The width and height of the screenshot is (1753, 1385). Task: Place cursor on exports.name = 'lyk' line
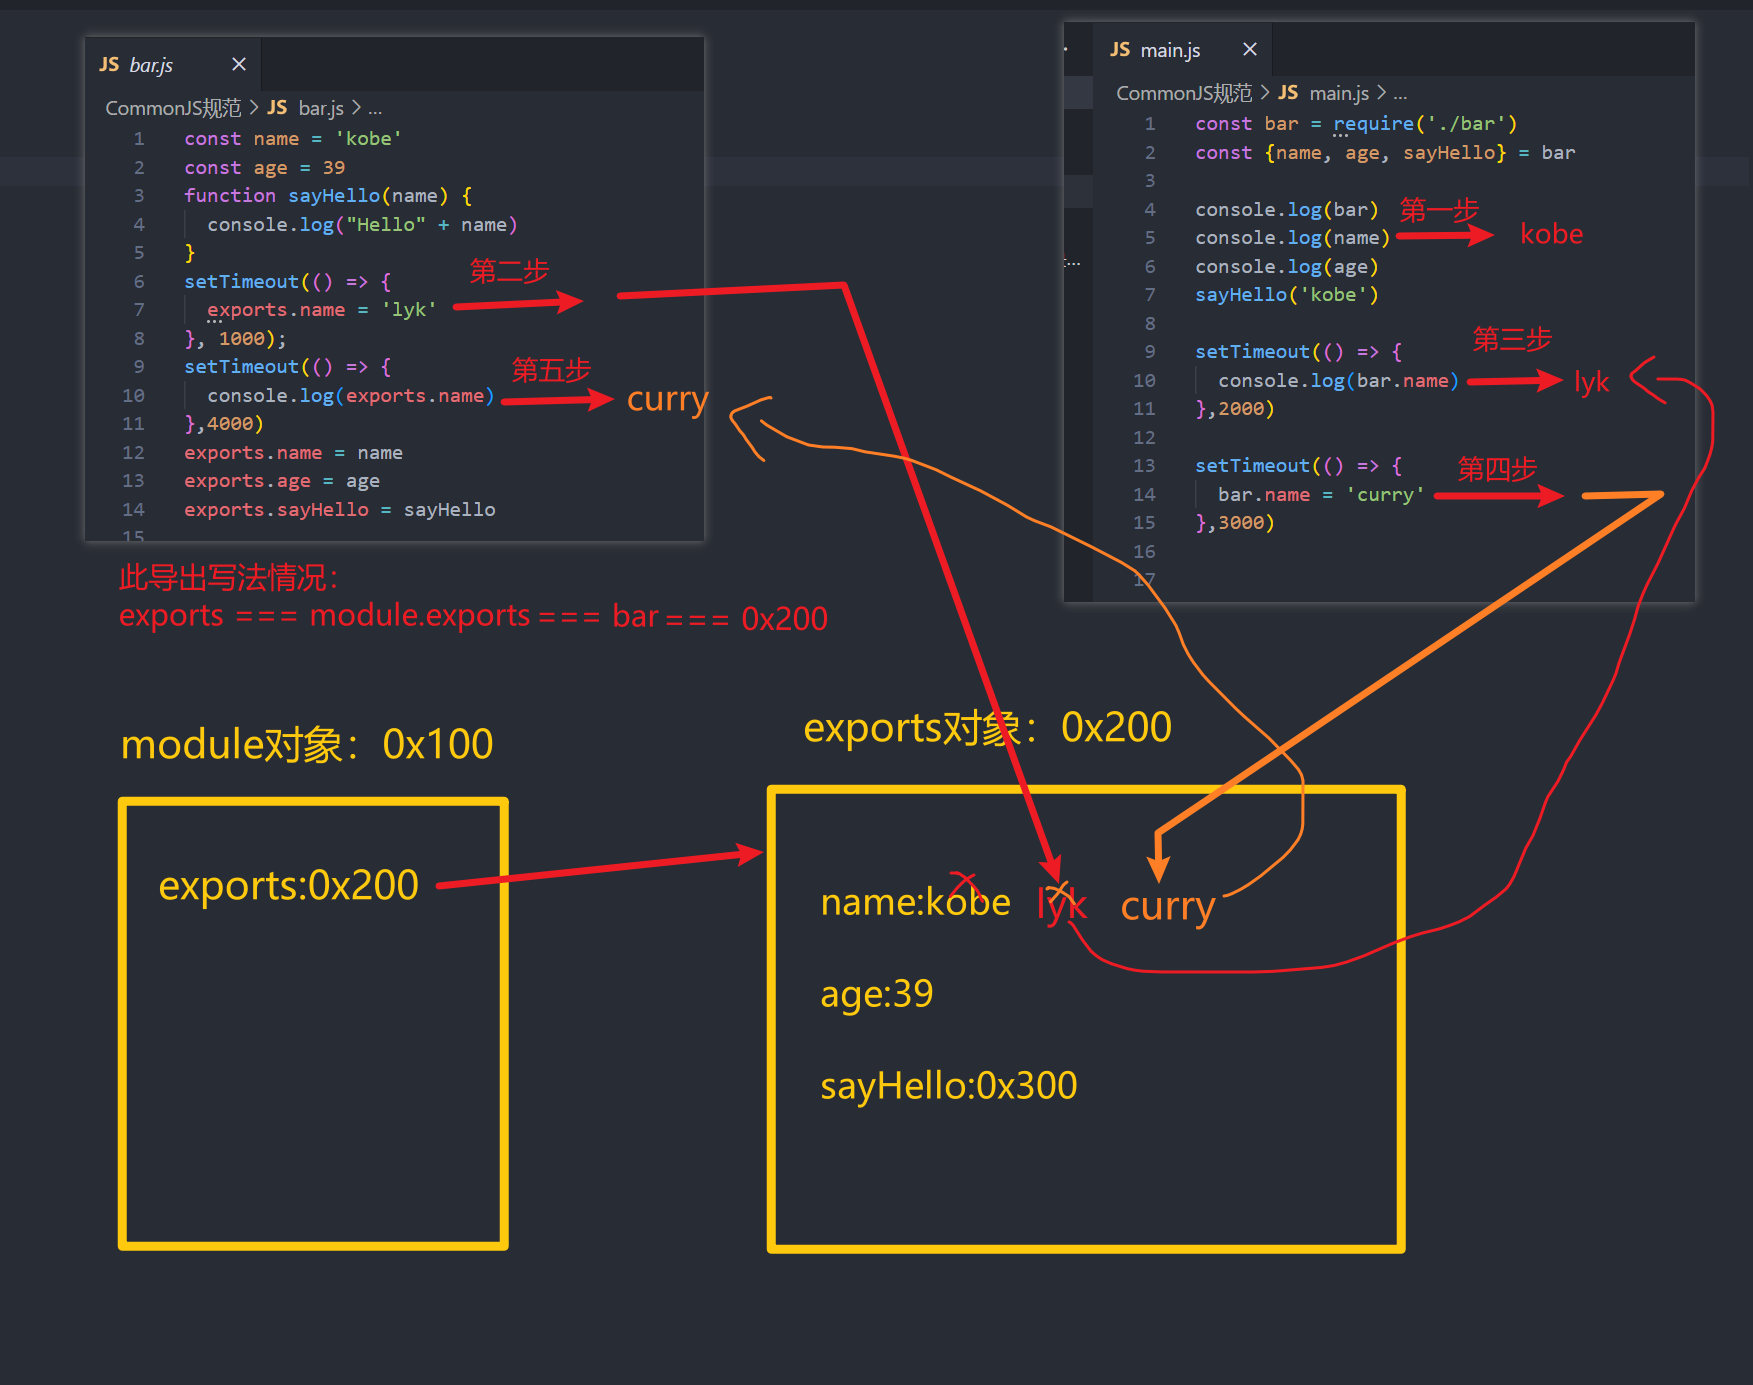point(321,310)
